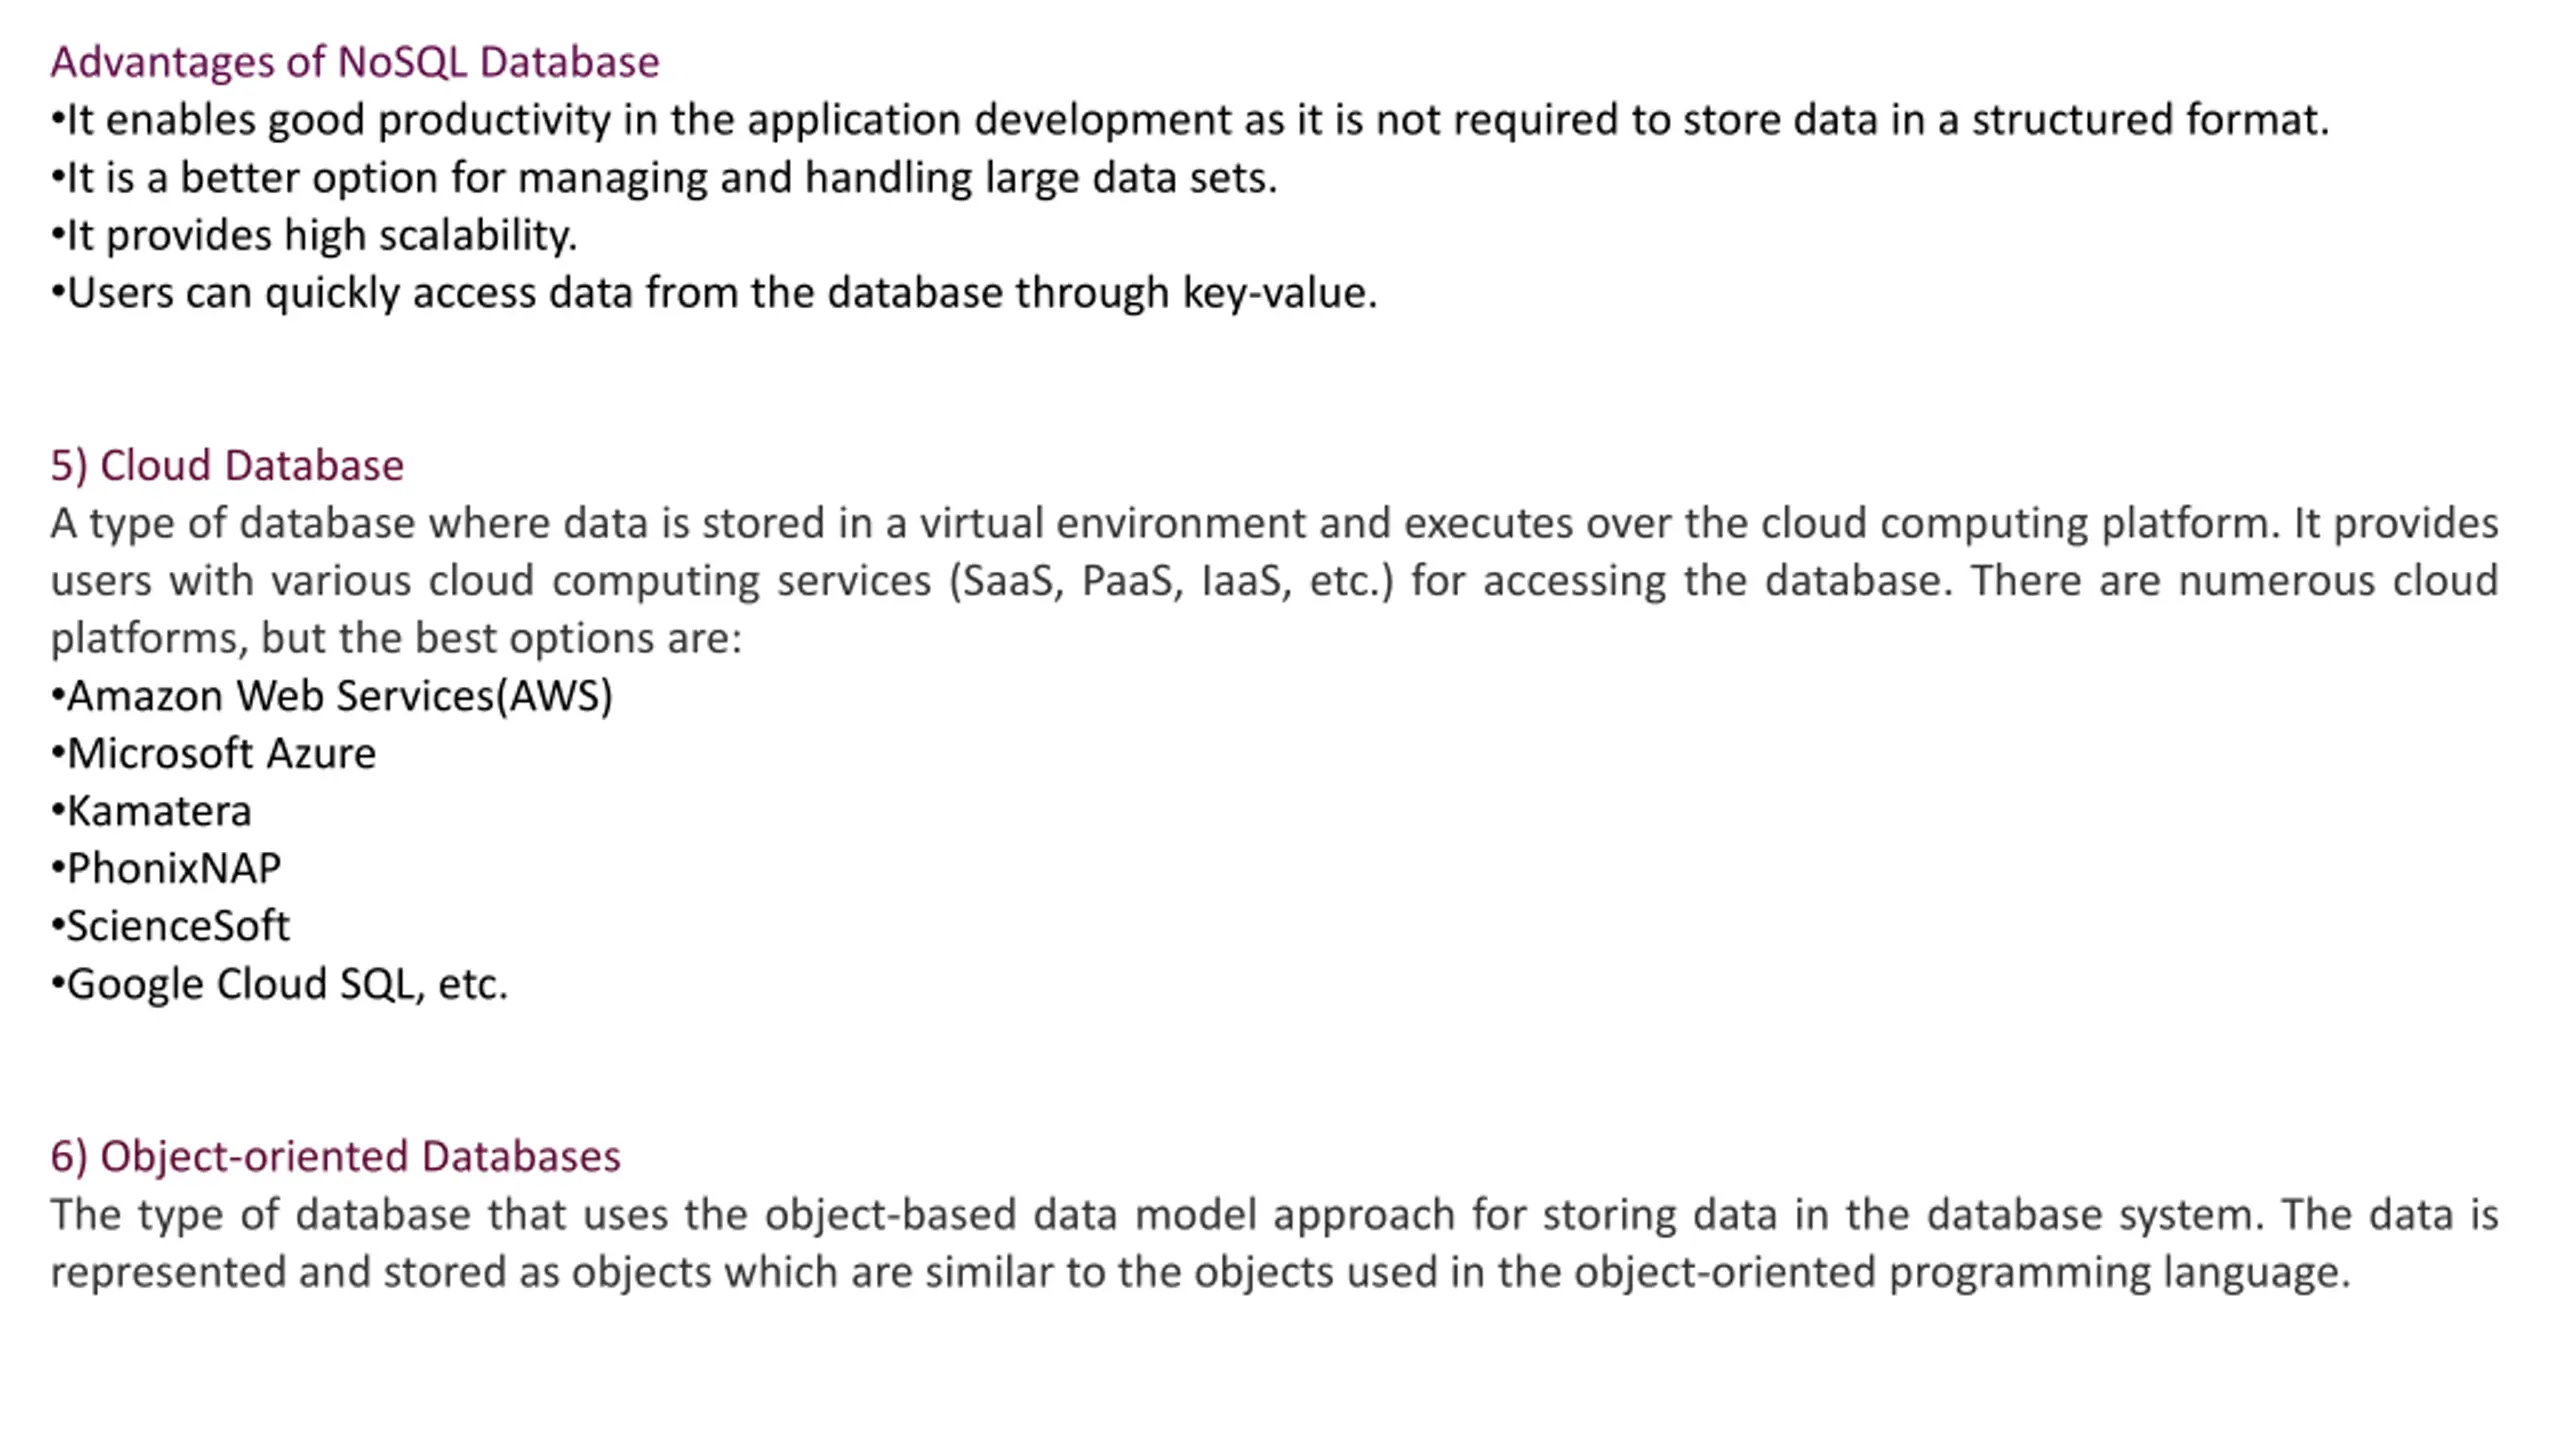Select the 'Amazon Web Services(AWS)' bullet

[x=332, y=696]
